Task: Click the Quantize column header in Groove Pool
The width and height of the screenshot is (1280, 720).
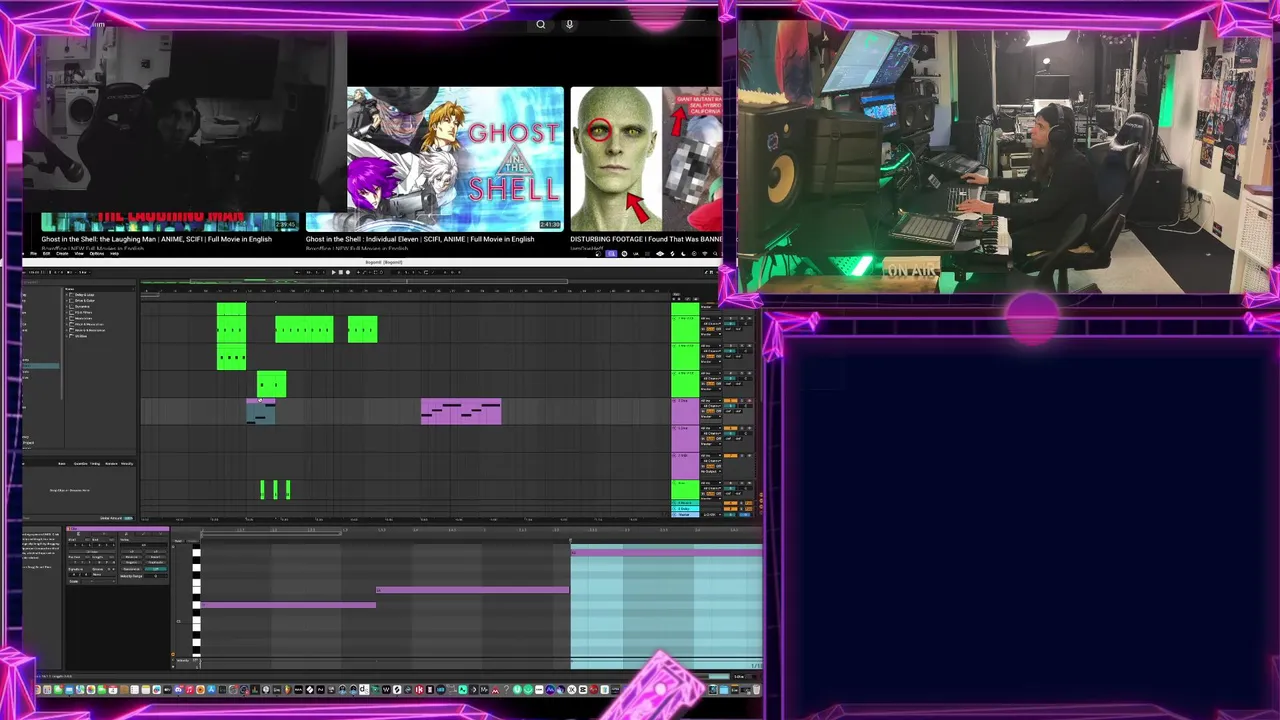Action: (x=80, y=464)
